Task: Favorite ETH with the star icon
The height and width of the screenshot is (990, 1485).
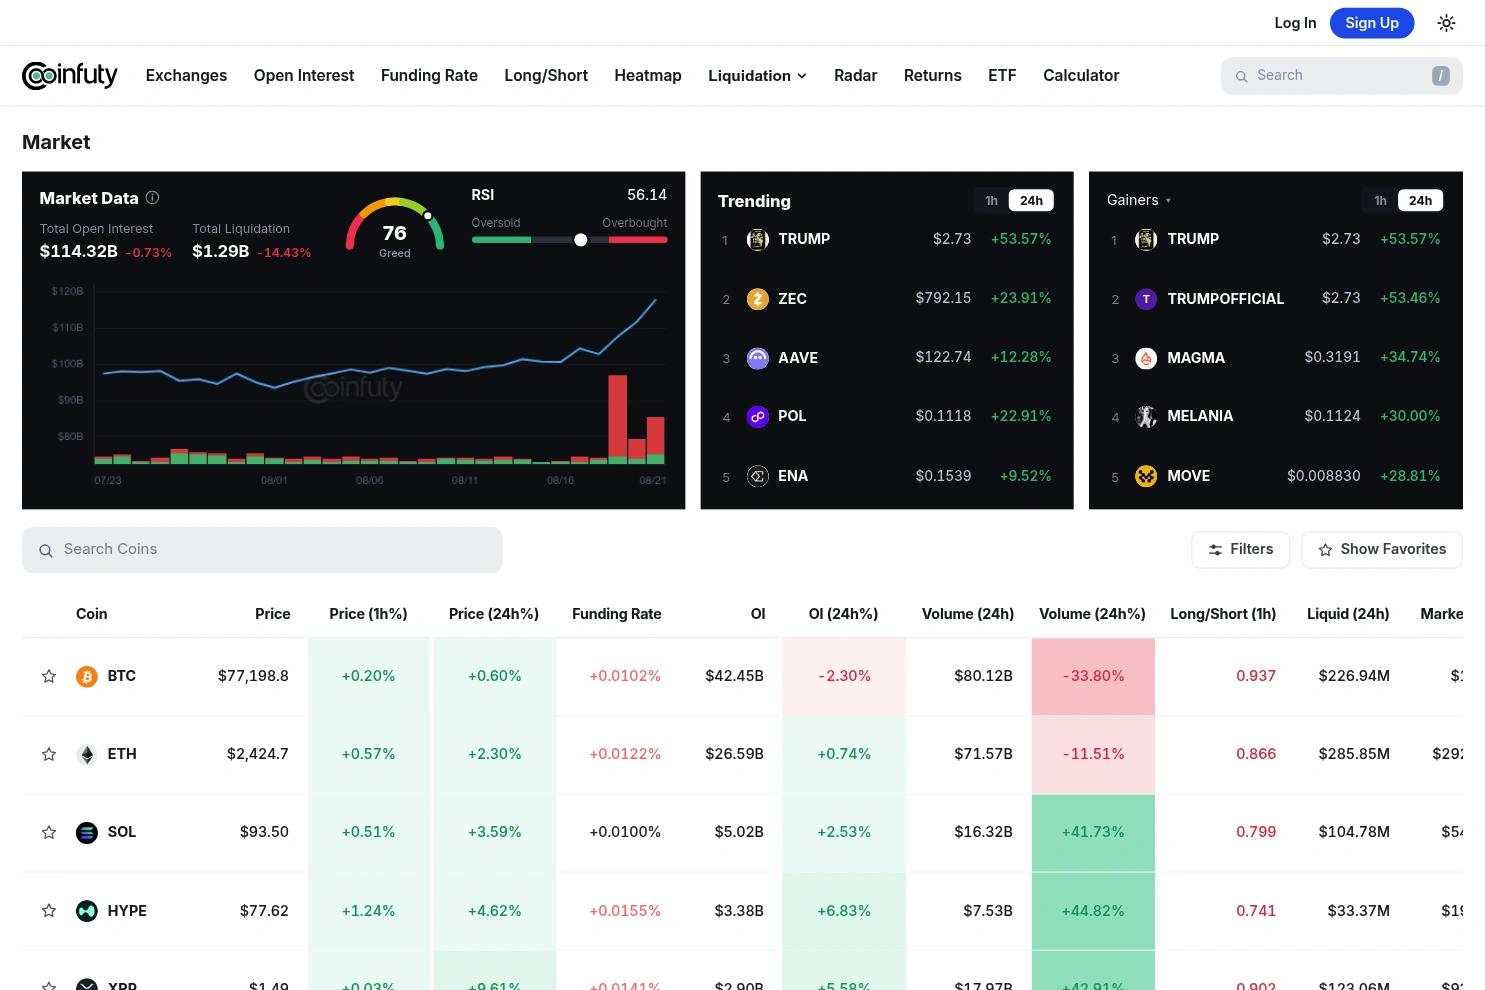Action: click(x=48, y=755)
